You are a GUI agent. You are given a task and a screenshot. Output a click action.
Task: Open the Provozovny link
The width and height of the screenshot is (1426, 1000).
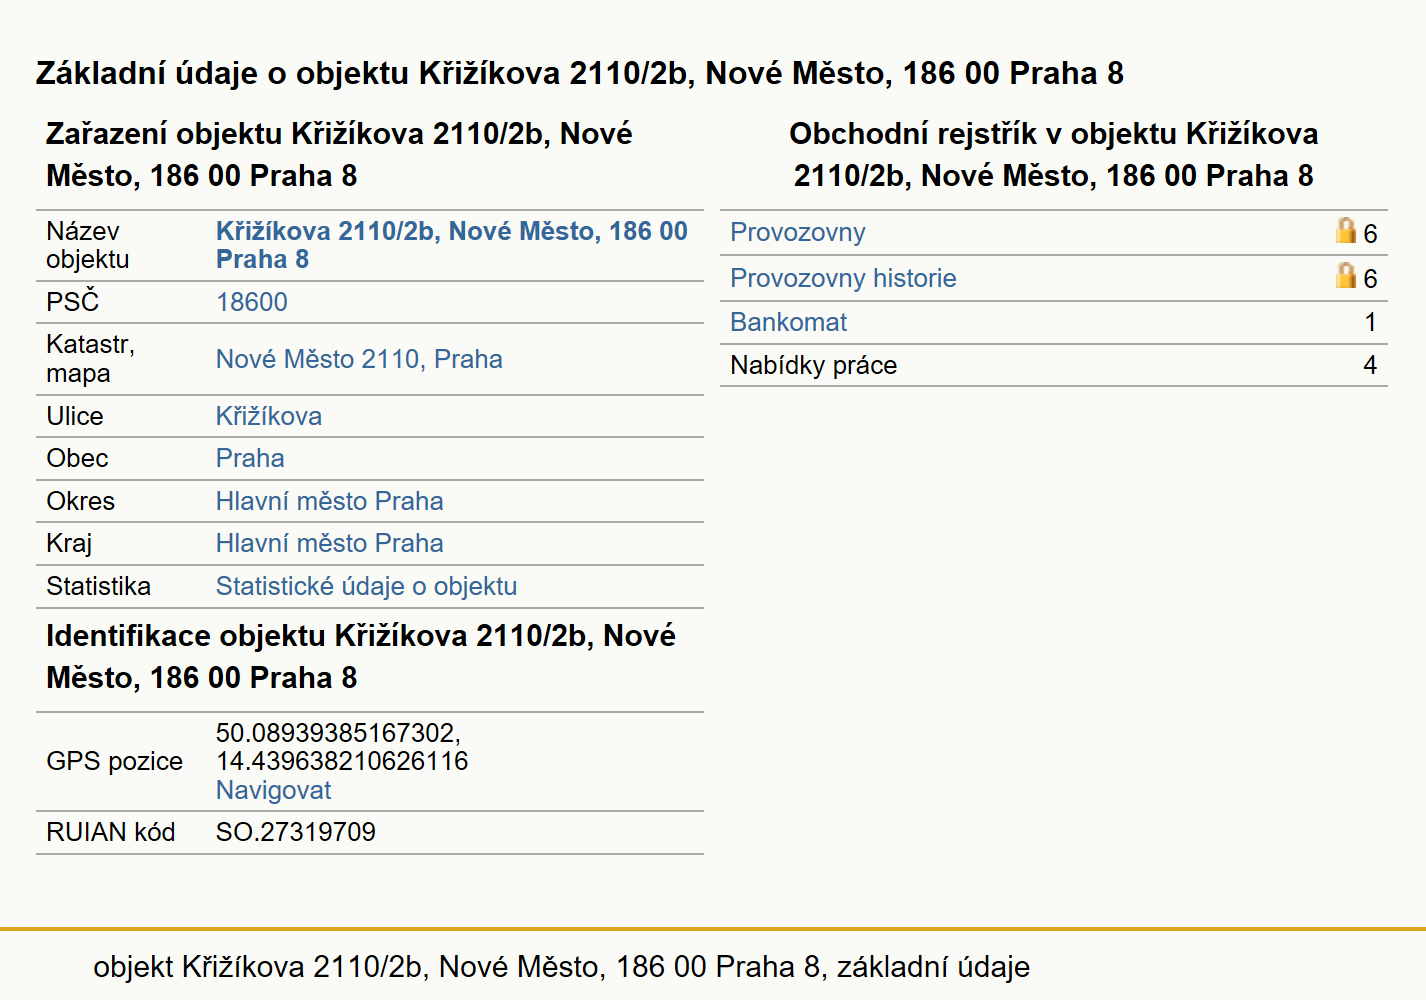[x=797, y=232]
